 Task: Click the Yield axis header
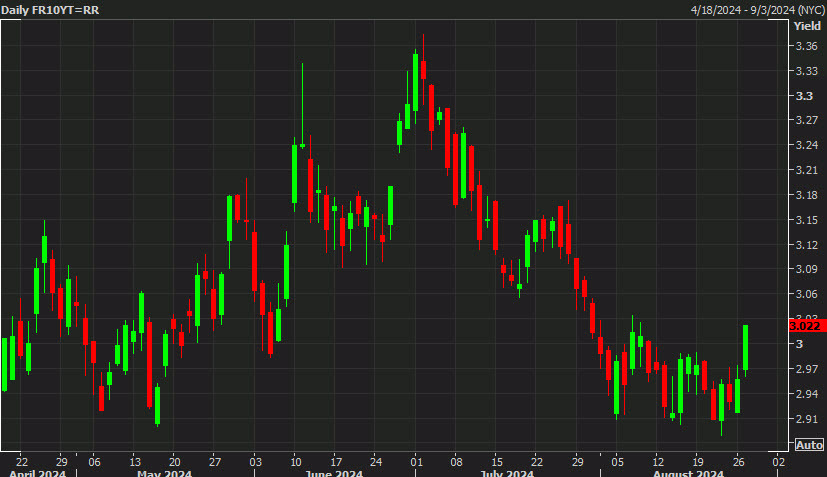806,28
